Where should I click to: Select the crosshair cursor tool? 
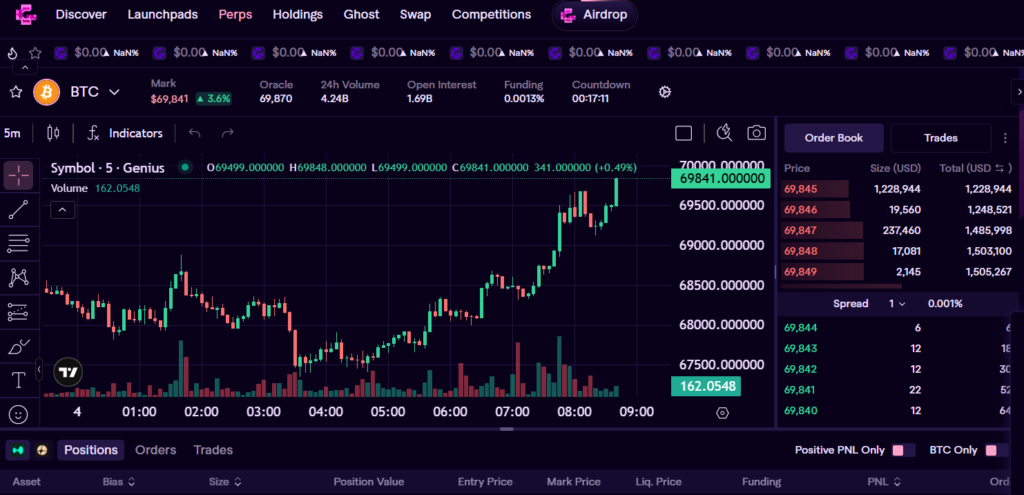[x=18, y=175]
